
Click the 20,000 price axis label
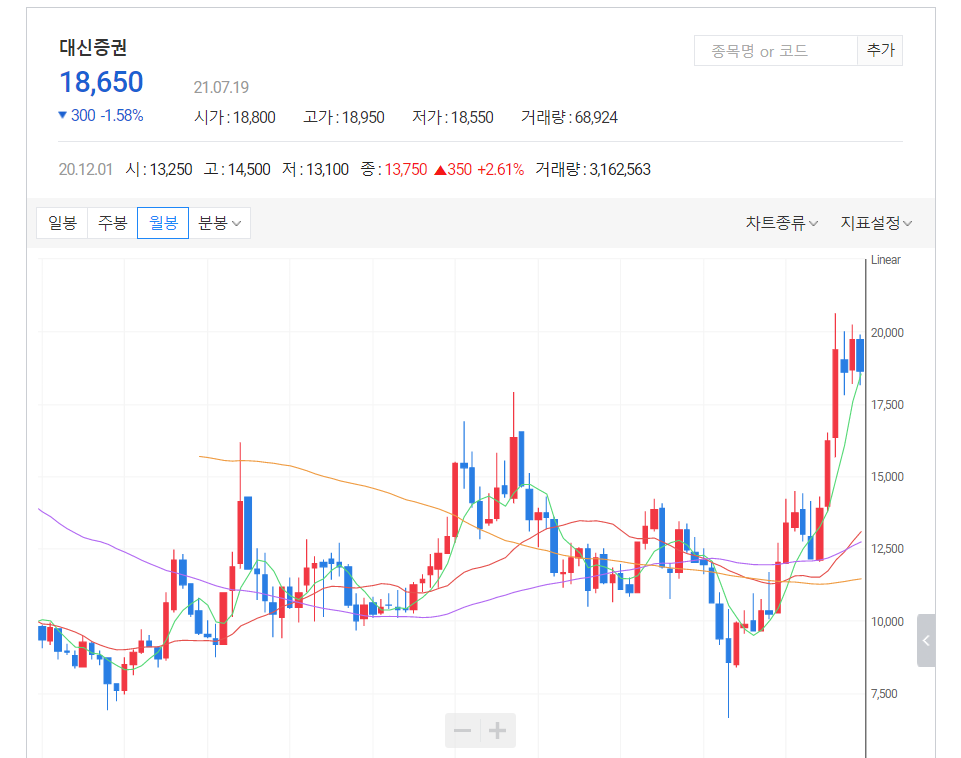coord(887,333)
